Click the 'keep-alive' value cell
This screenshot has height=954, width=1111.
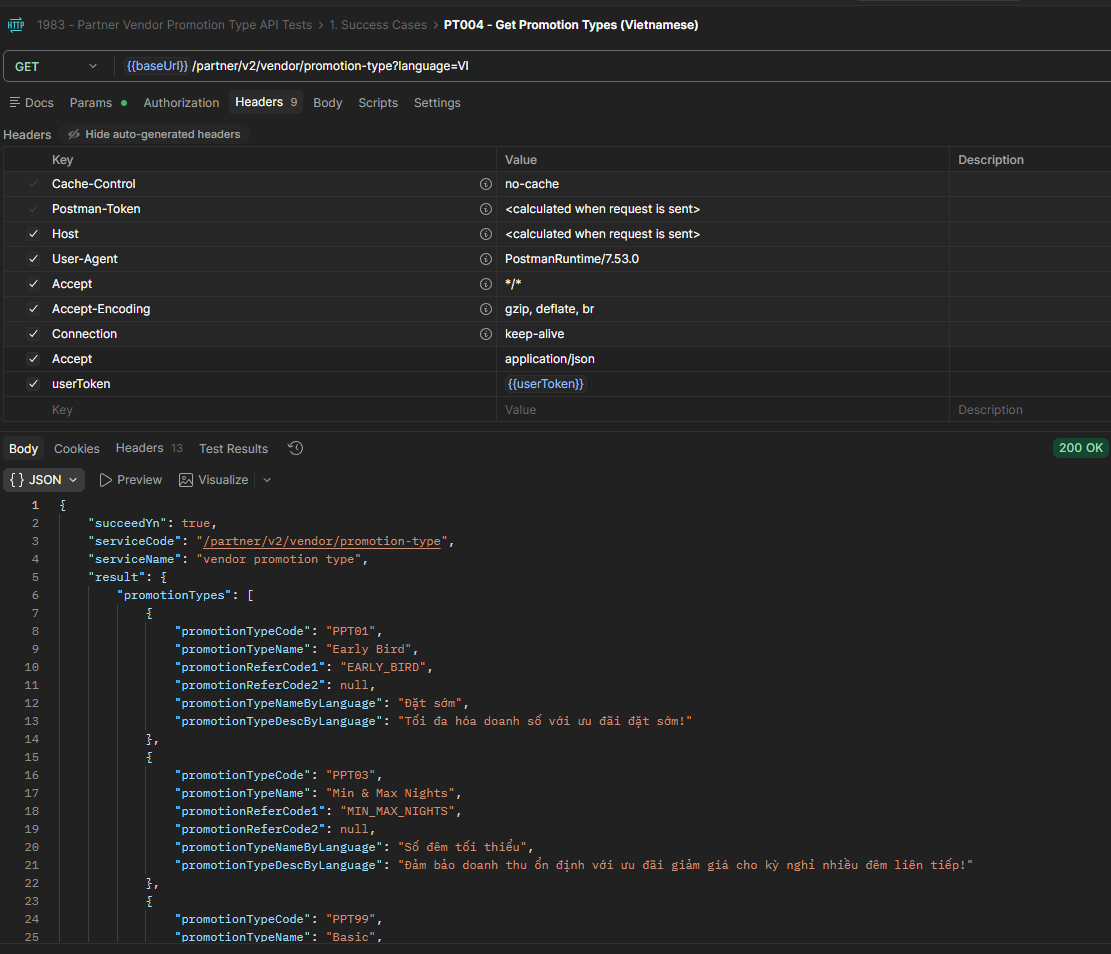722,334
